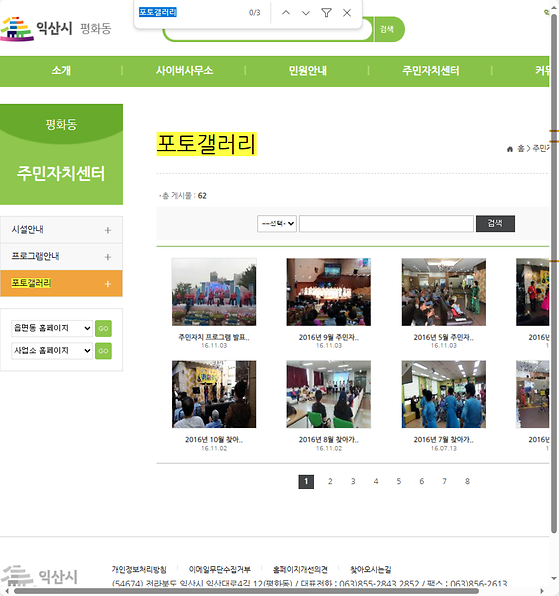Click GO next to 읍면동 홈페이지
Image resolution: width=559 pixels, height=596 pixels.
point(103,328)
